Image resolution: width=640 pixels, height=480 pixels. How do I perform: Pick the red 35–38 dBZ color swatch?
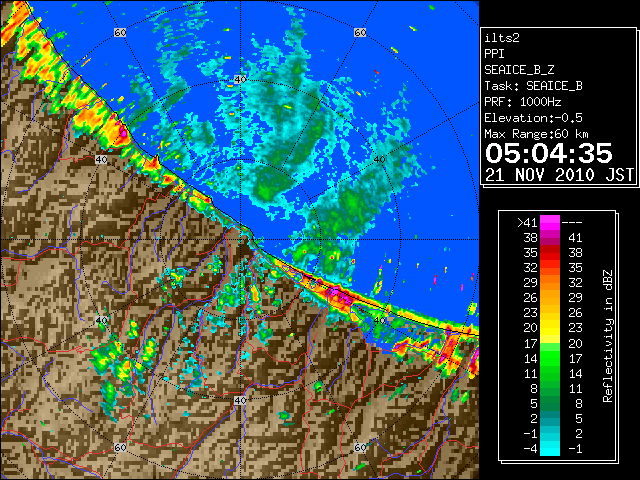(x=550, y=253)
